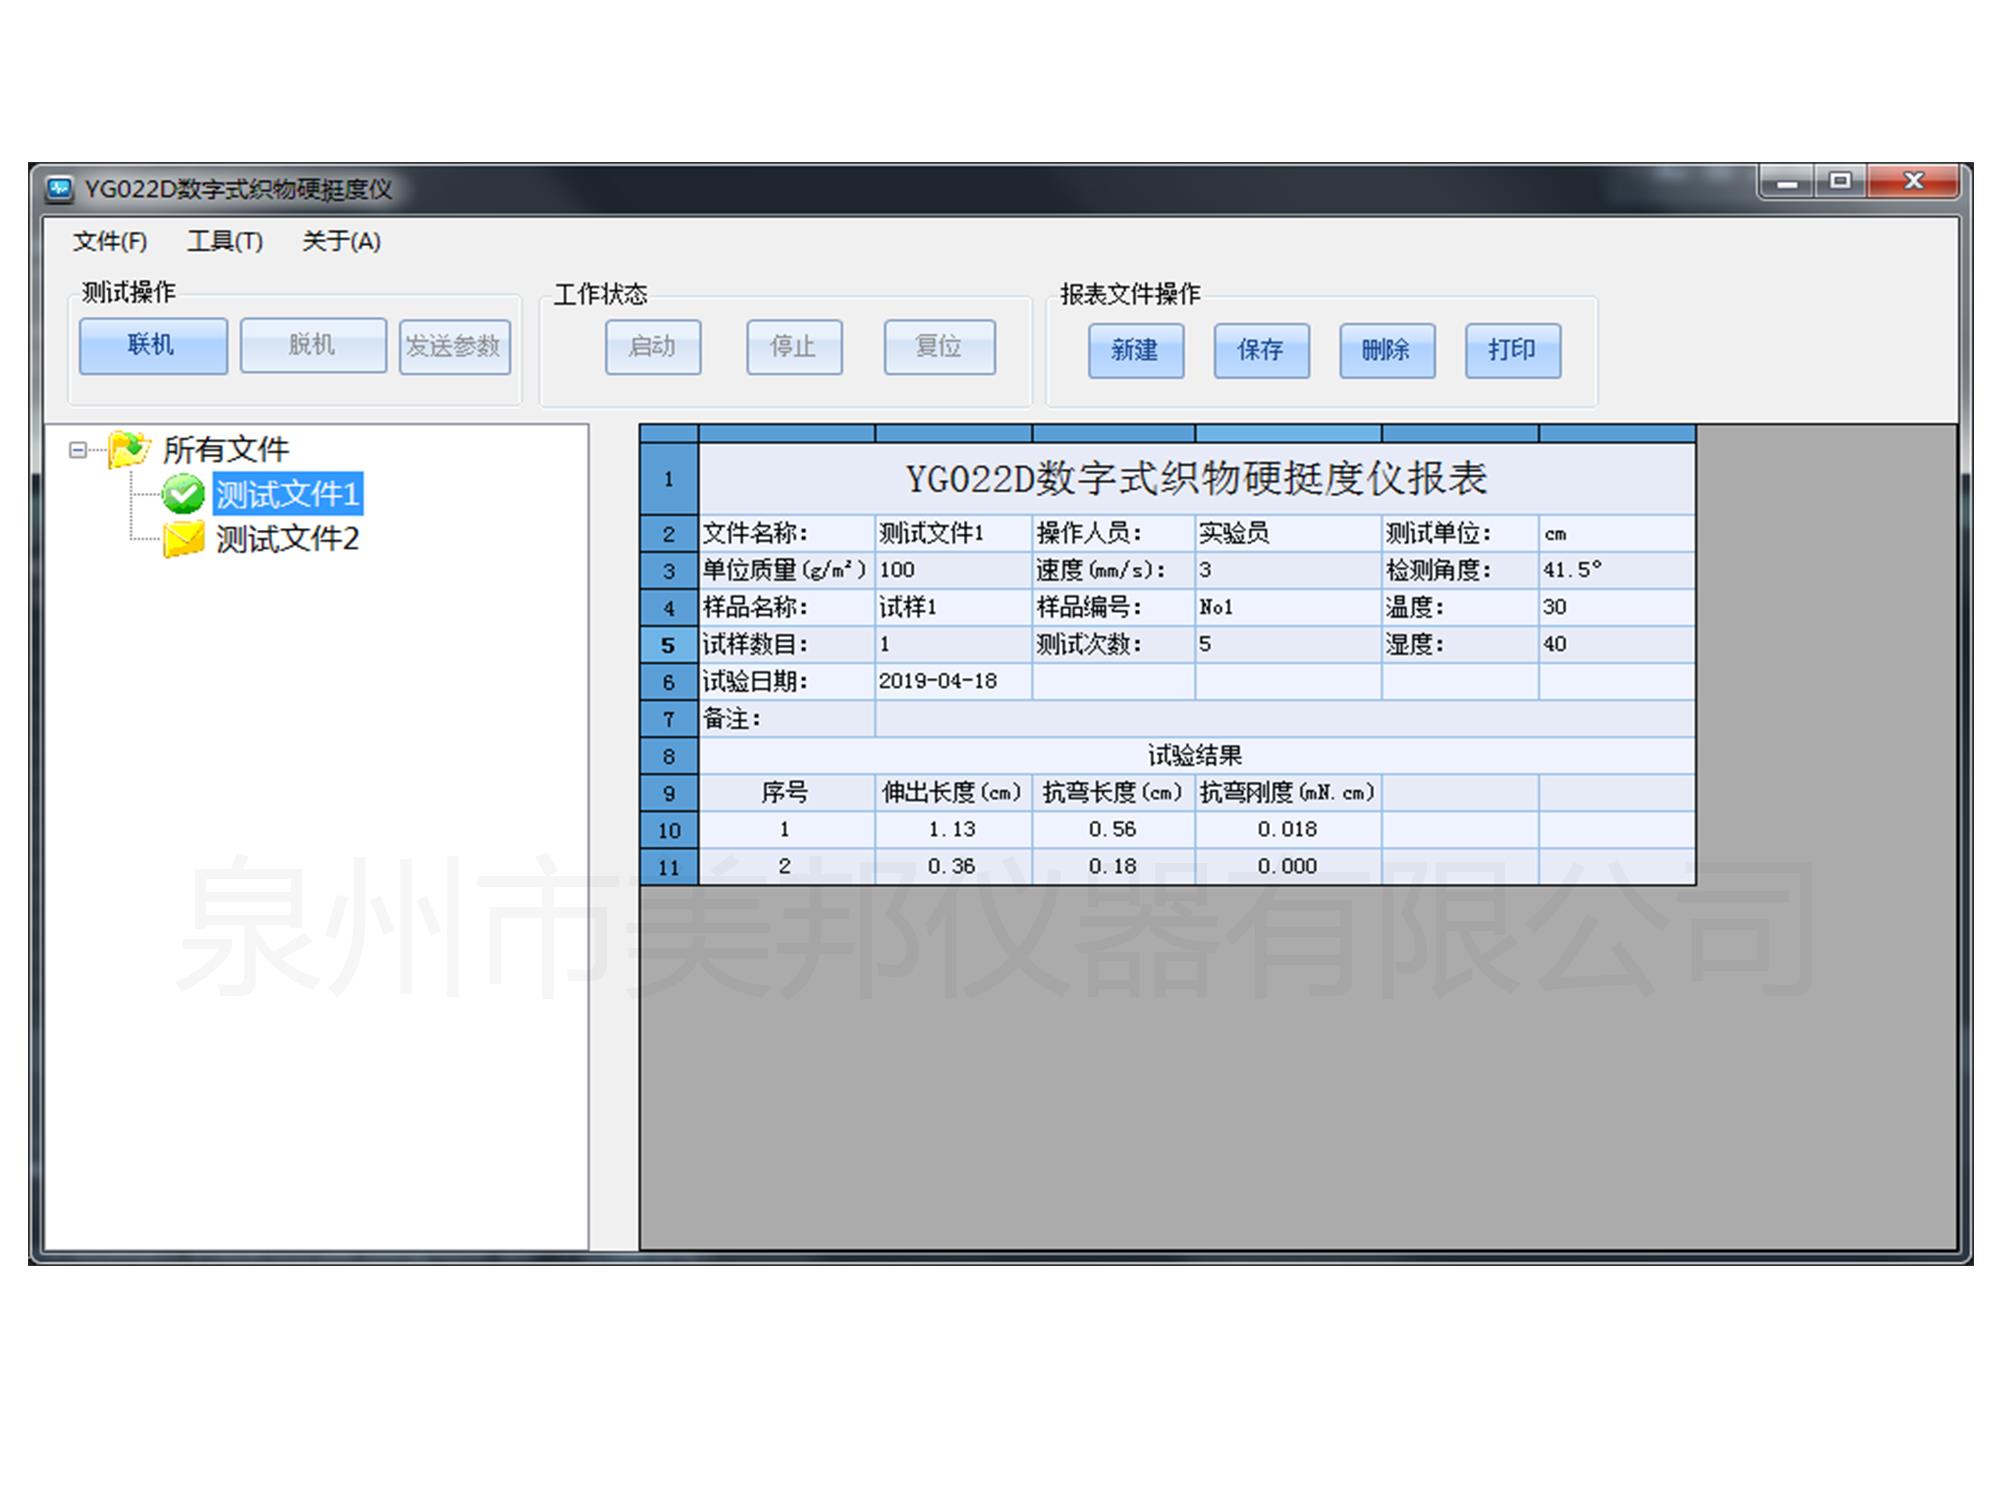The height and width of the screenshot is (1500, 2000).
Task: Open the 工具(T) menu
Action: pos(225,241)
